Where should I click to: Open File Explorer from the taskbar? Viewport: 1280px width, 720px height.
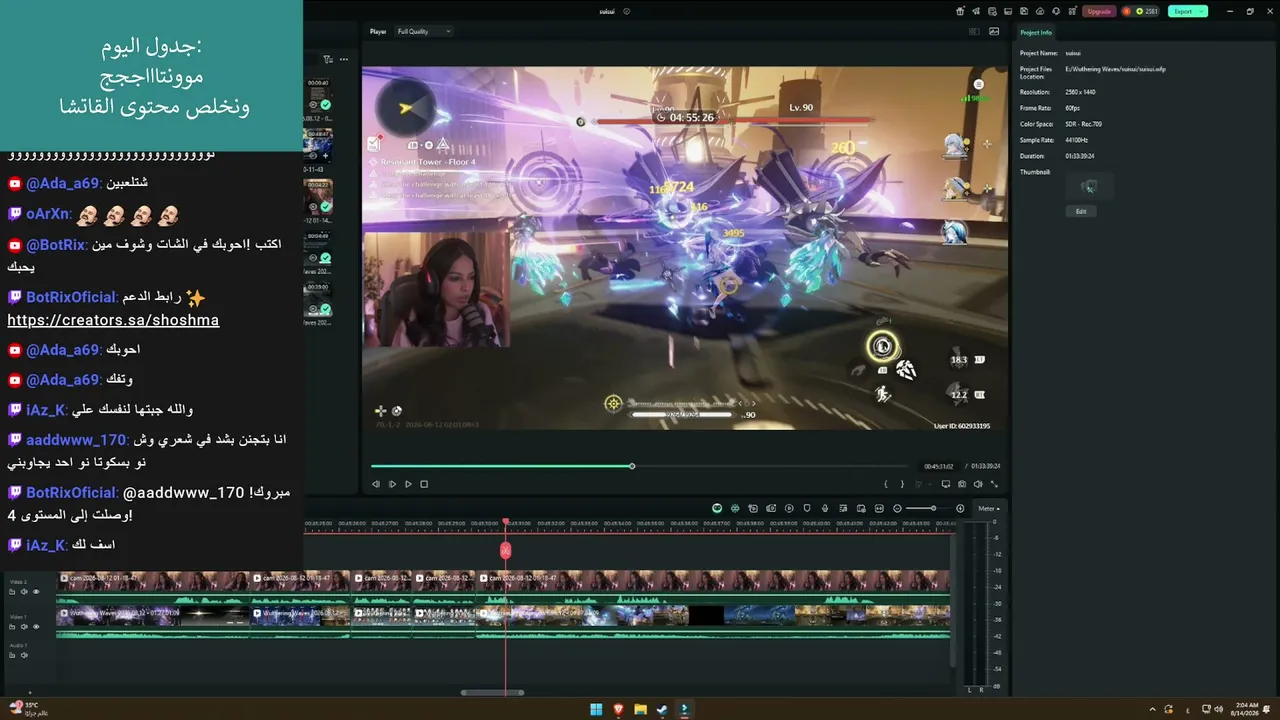(x=640, y=709)
